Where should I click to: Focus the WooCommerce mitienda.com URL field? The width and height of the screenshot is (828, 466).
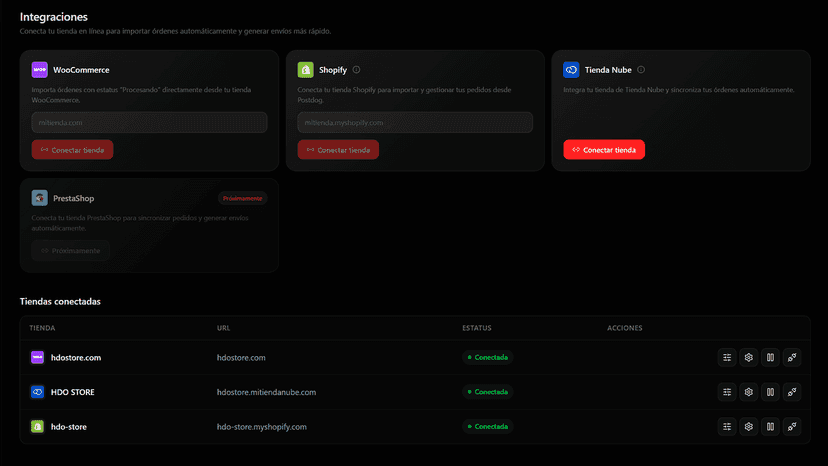(x=149, y=122)
